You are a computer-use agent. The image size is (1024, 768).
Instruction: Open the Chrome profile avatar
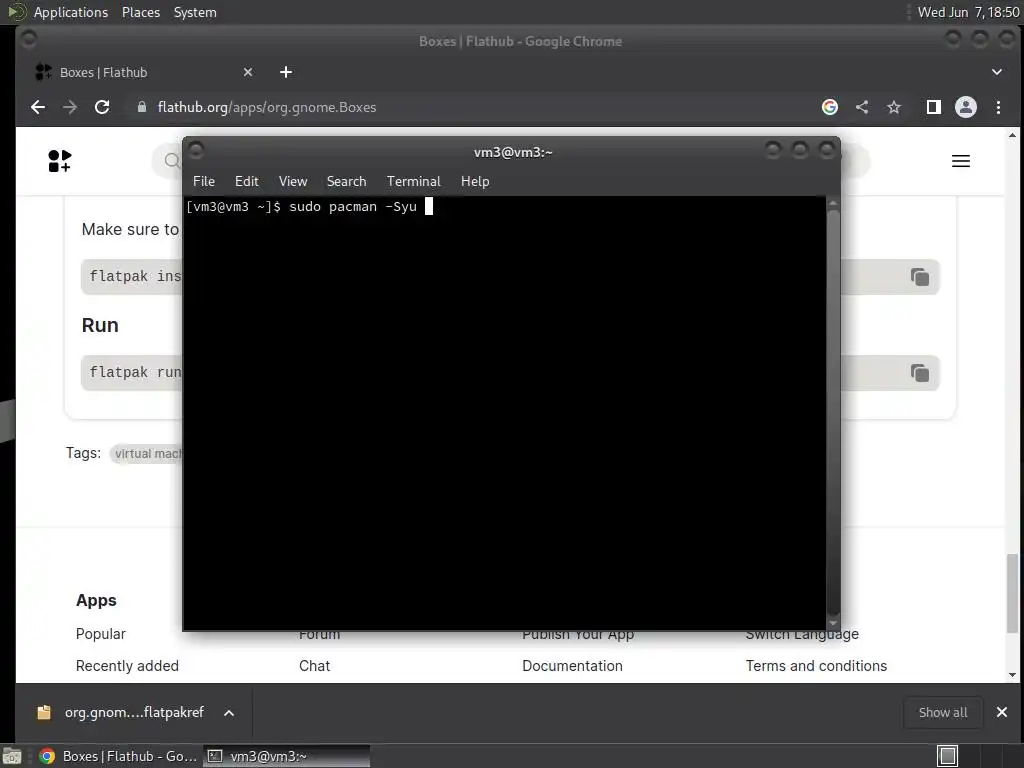click(966, 107)
